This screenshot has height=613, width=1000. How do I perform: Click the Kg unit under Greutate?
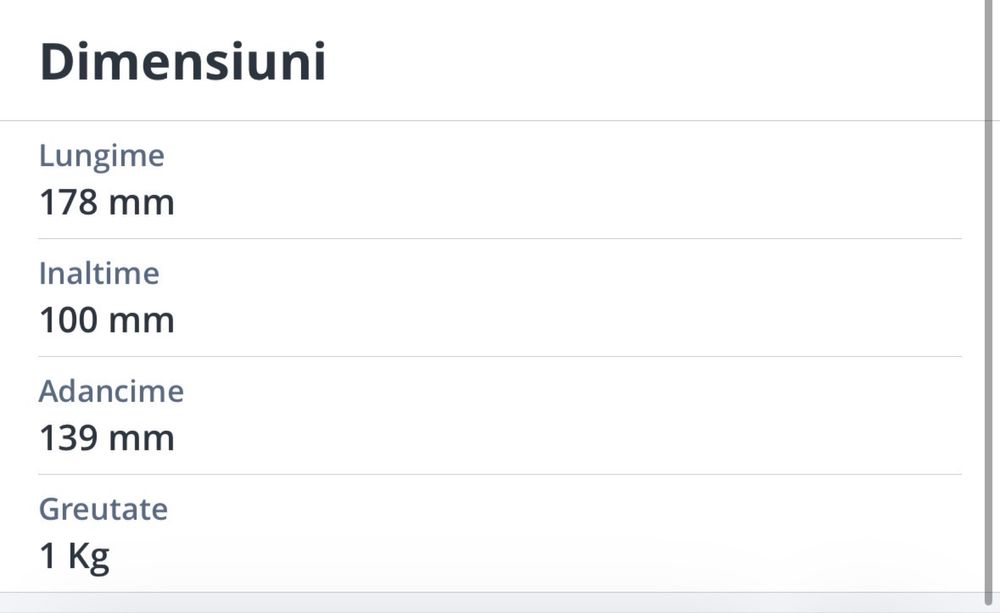[88, 557]
